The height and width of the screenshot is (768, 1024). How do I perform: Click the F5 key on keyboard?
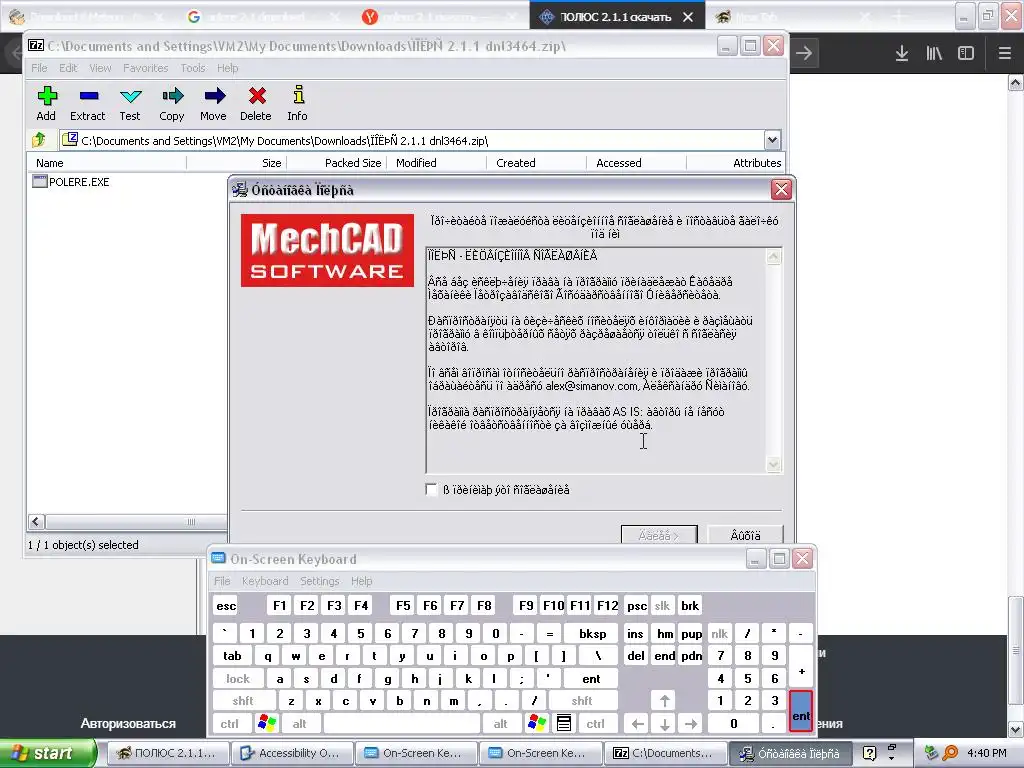pos(404,605)
